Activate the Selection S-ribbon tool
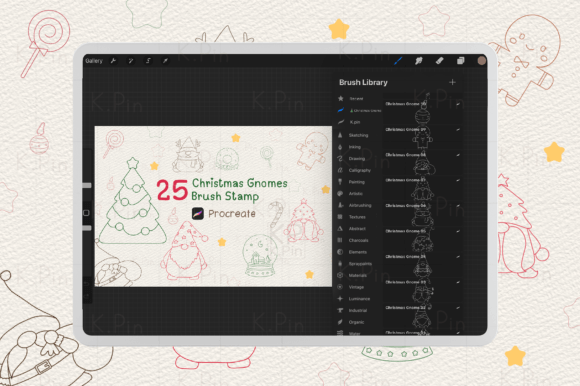The image size is (580, 386). 148,61
